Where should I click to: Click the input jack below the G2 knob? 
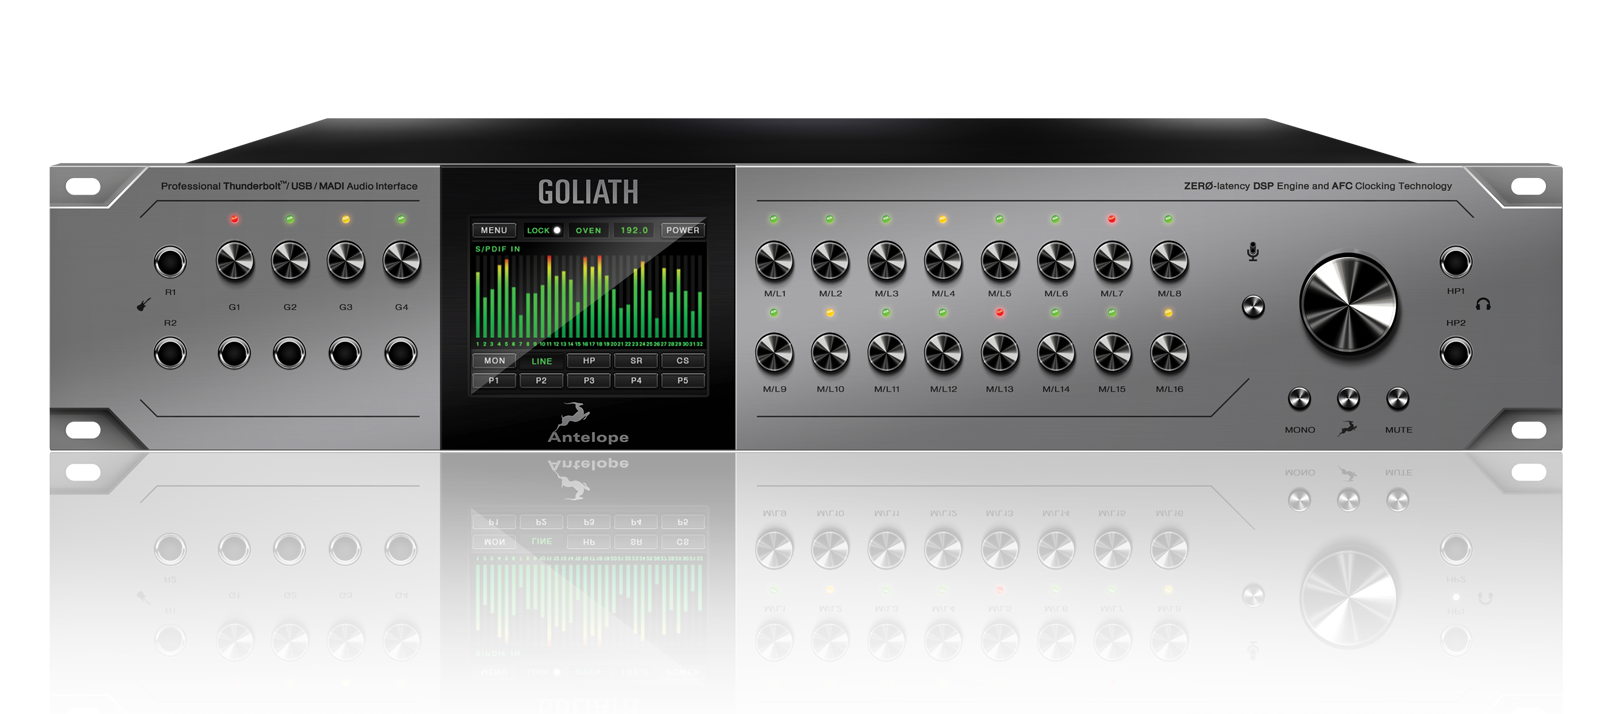tap(290, 353)
